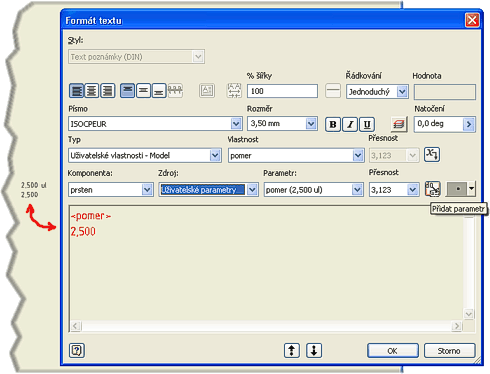
Task: Open the Zdroj Uživatelské parametry dropdown
Action: point(252,190)
